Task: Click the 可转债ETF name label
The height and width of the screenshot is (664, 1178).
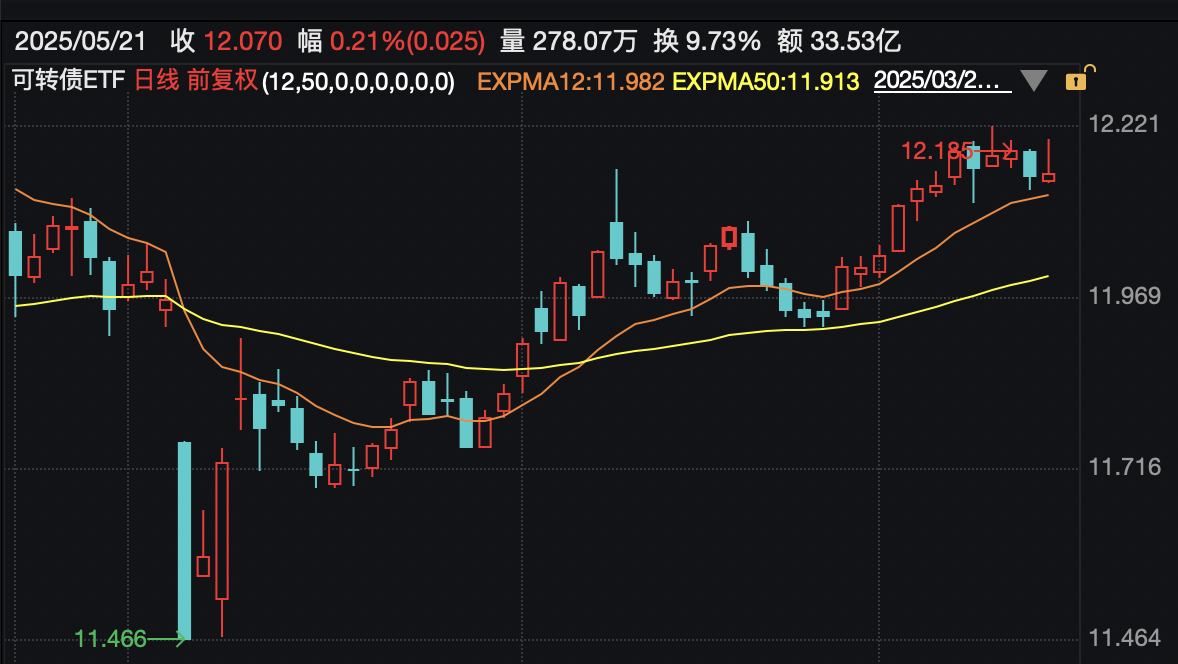Action: coord(68,80)
